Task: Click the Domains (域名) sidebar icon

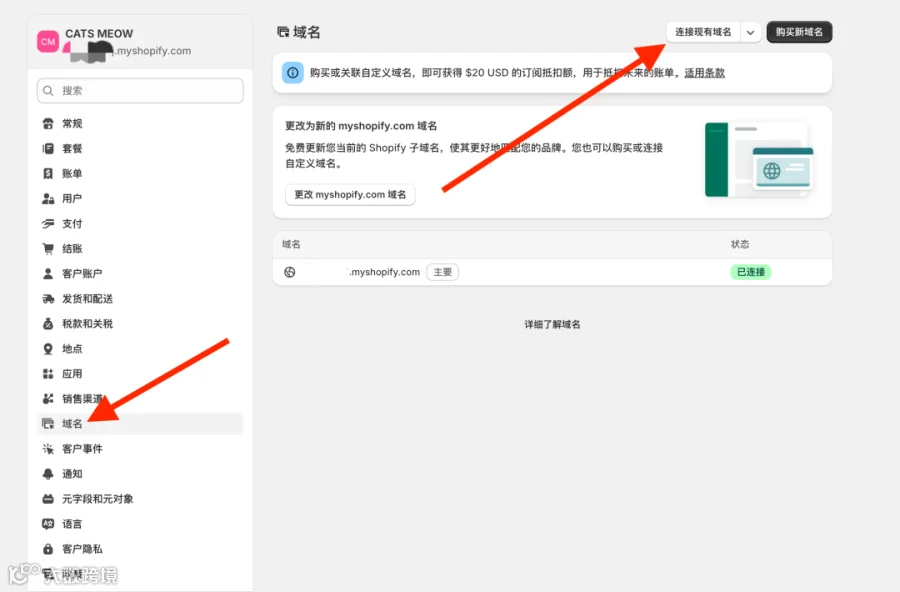Action: (48, 424)
